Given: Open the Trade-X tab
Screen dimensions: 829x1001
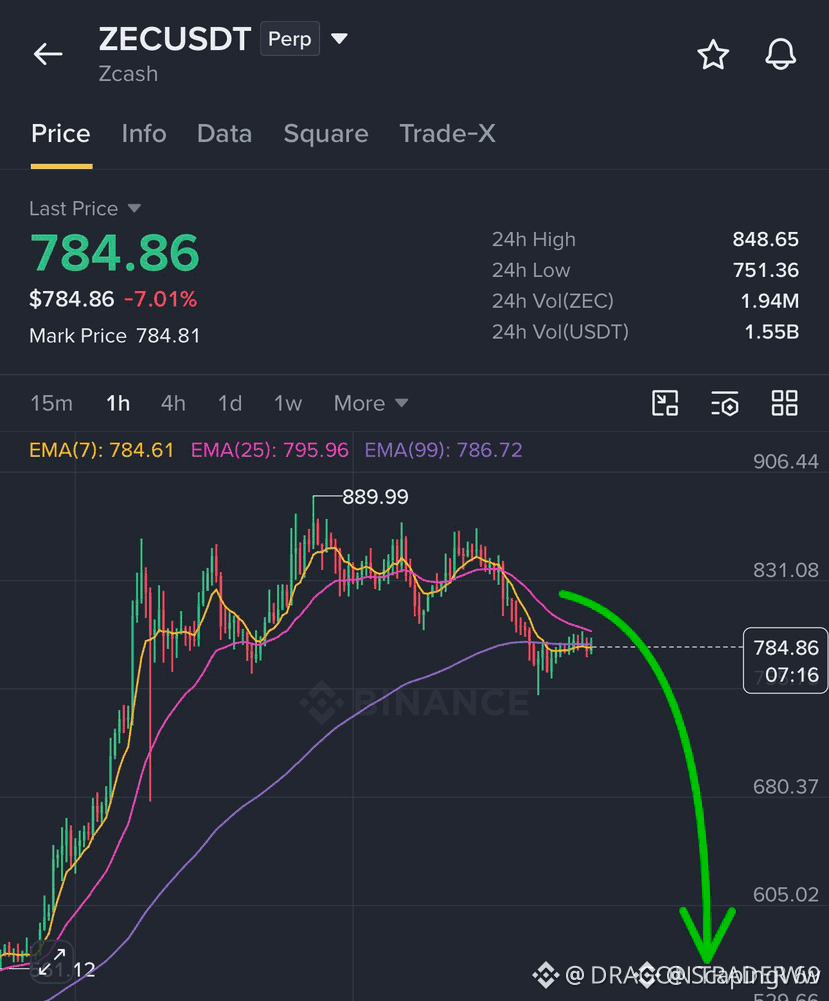Looking at the screenshot, I should point(447,133).
